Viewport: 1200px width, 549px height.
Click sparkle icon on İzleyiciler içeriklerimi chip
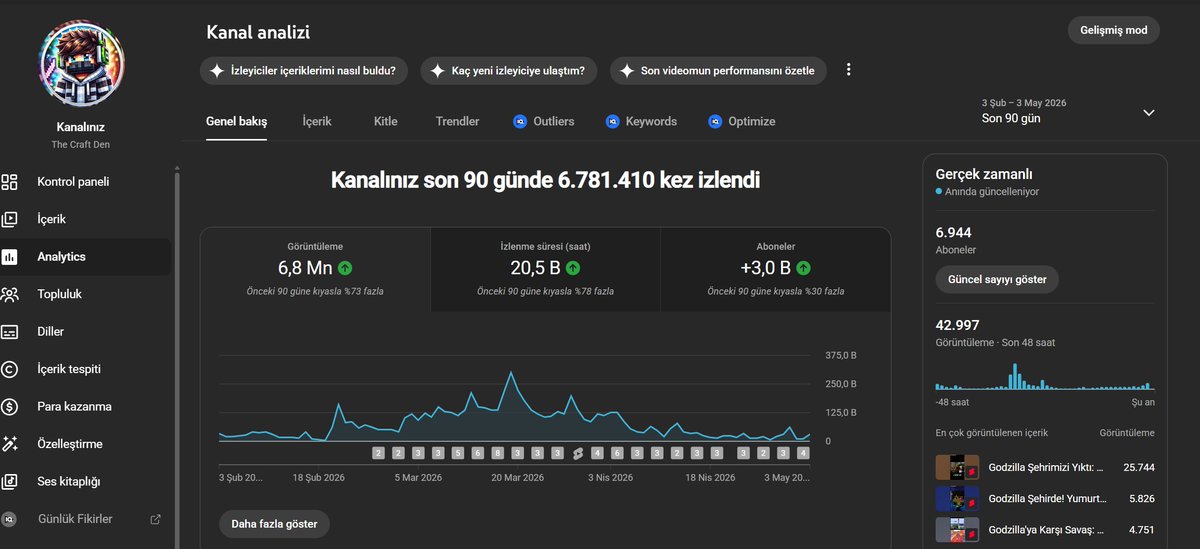(x=216, y=71)
